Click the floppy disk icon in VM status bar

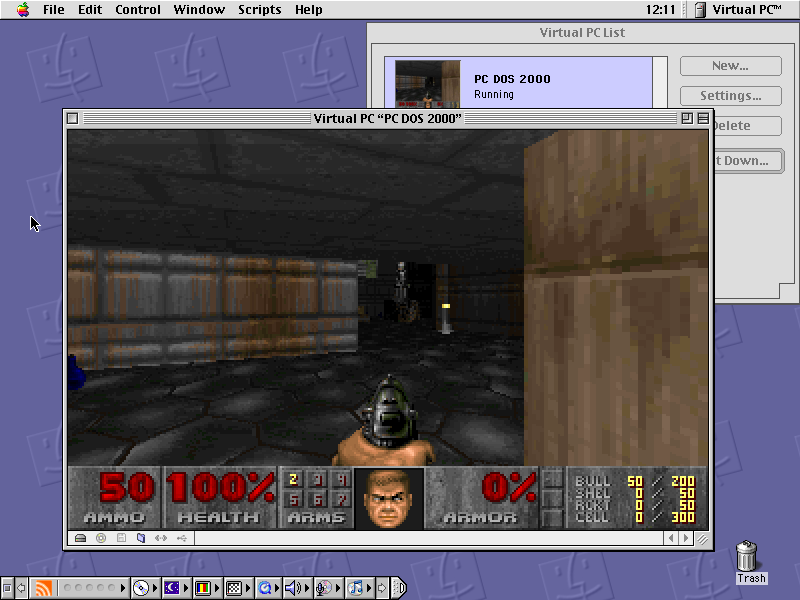121,538
